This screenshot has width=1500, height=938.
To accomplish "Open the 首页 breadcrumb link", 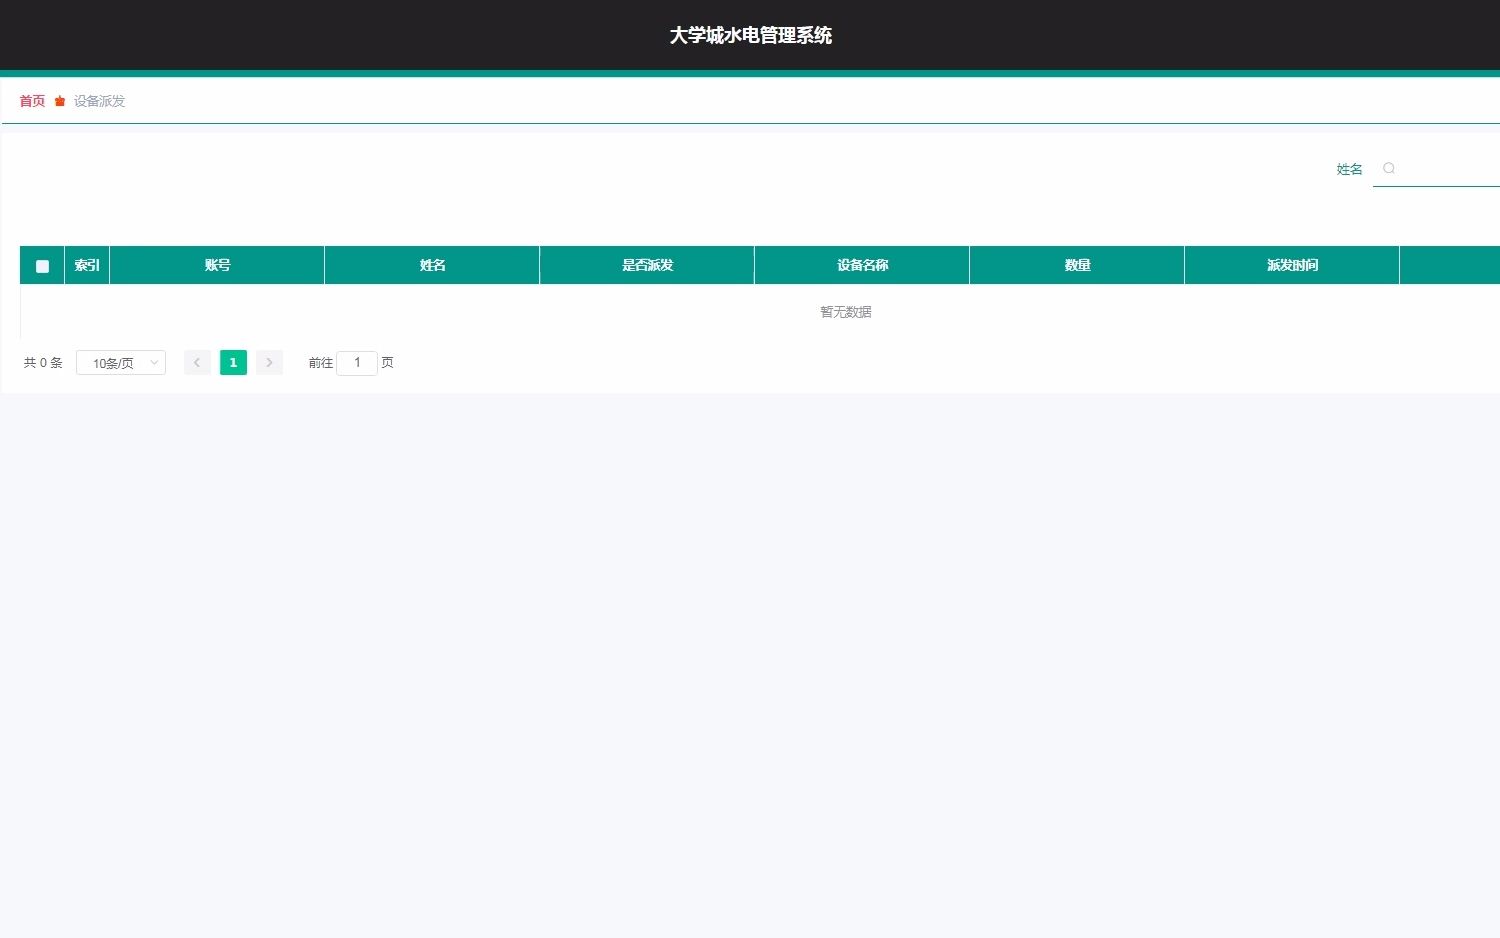I will pyautogui.click(x=31, y=100).
